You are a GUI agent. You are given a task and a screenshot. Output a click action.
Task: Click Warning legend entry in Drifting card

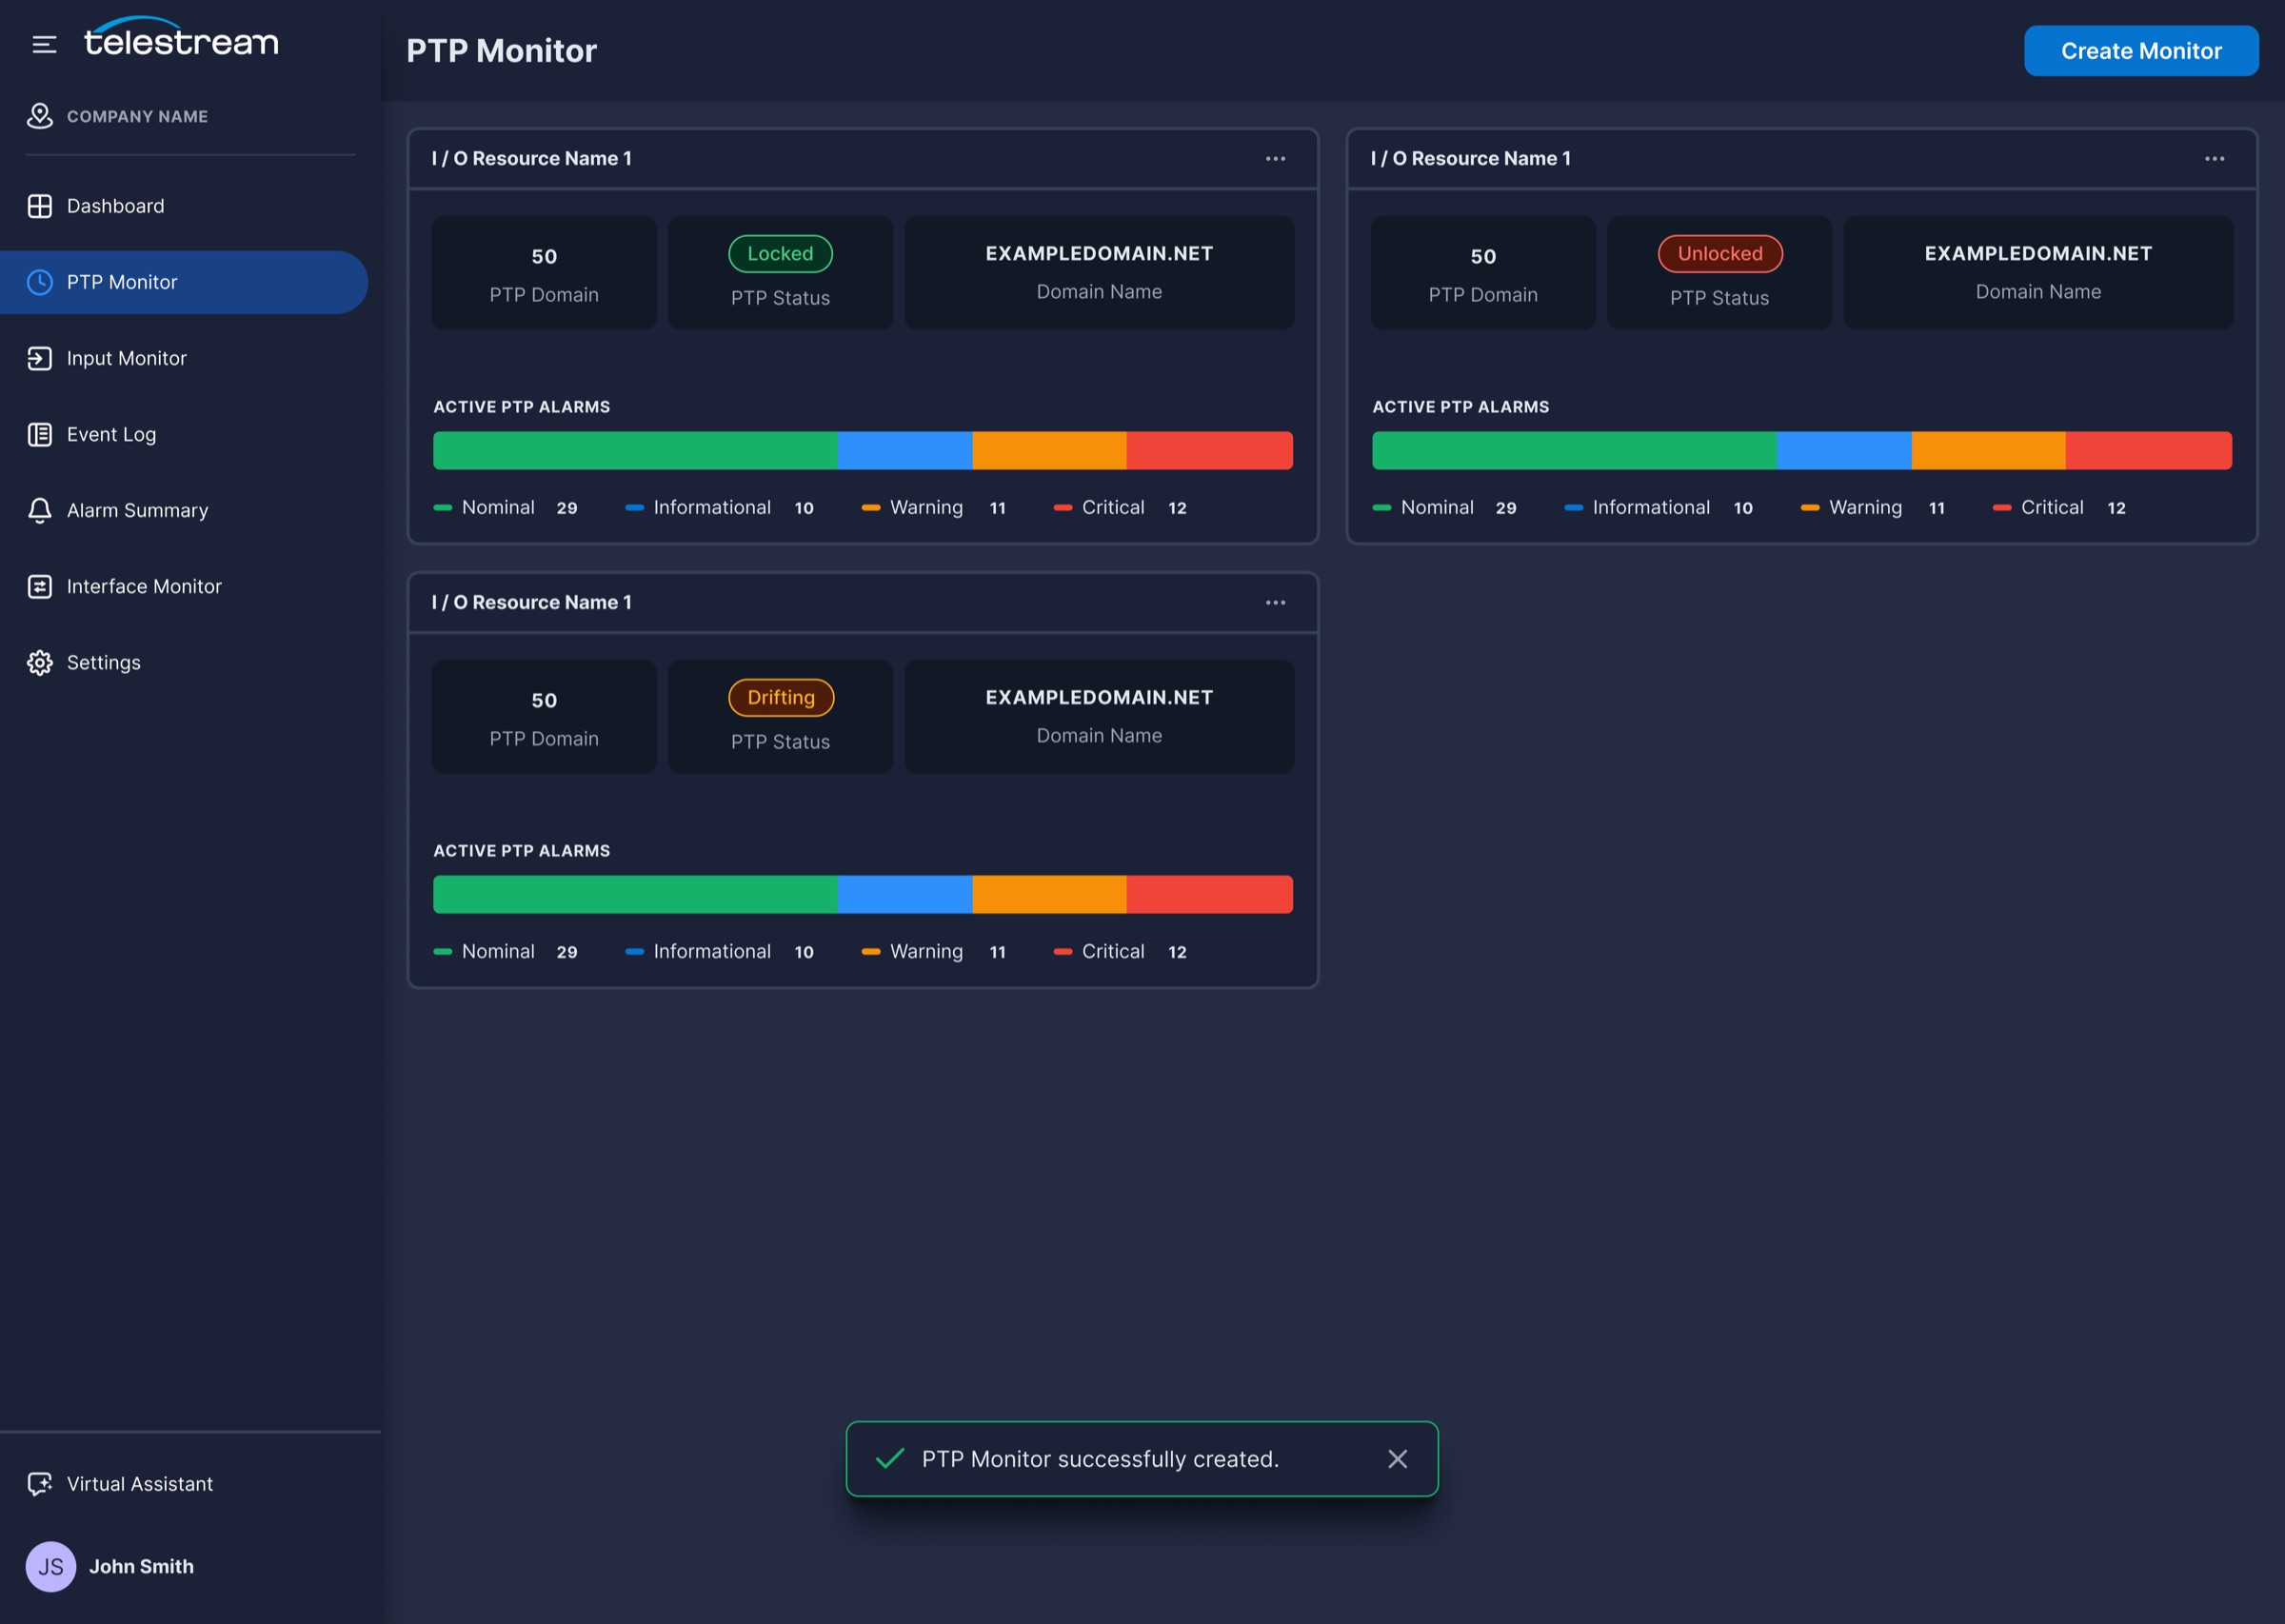(933, 952)
